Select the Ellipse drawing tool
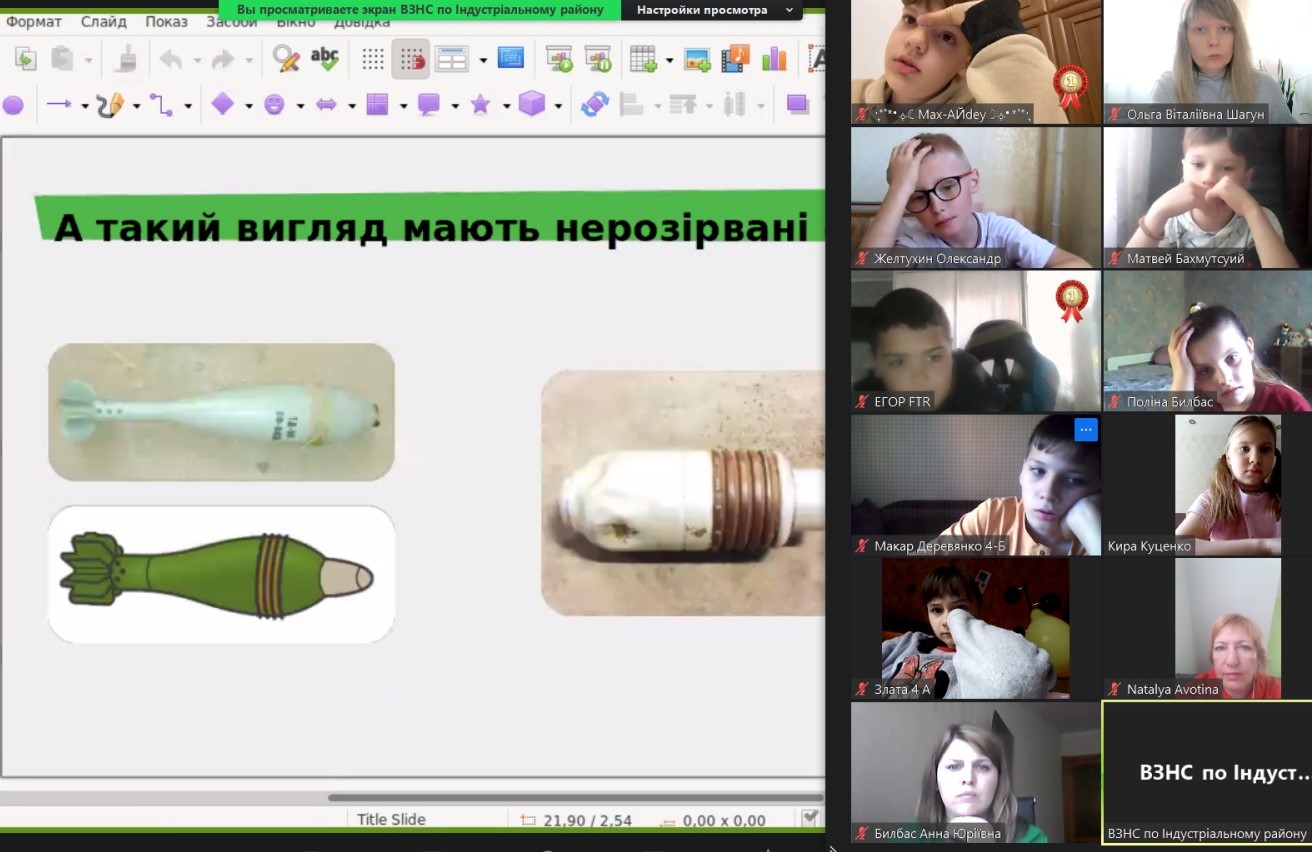The width and height of the screenshot is (1312, 852). (x=13, y=105)
